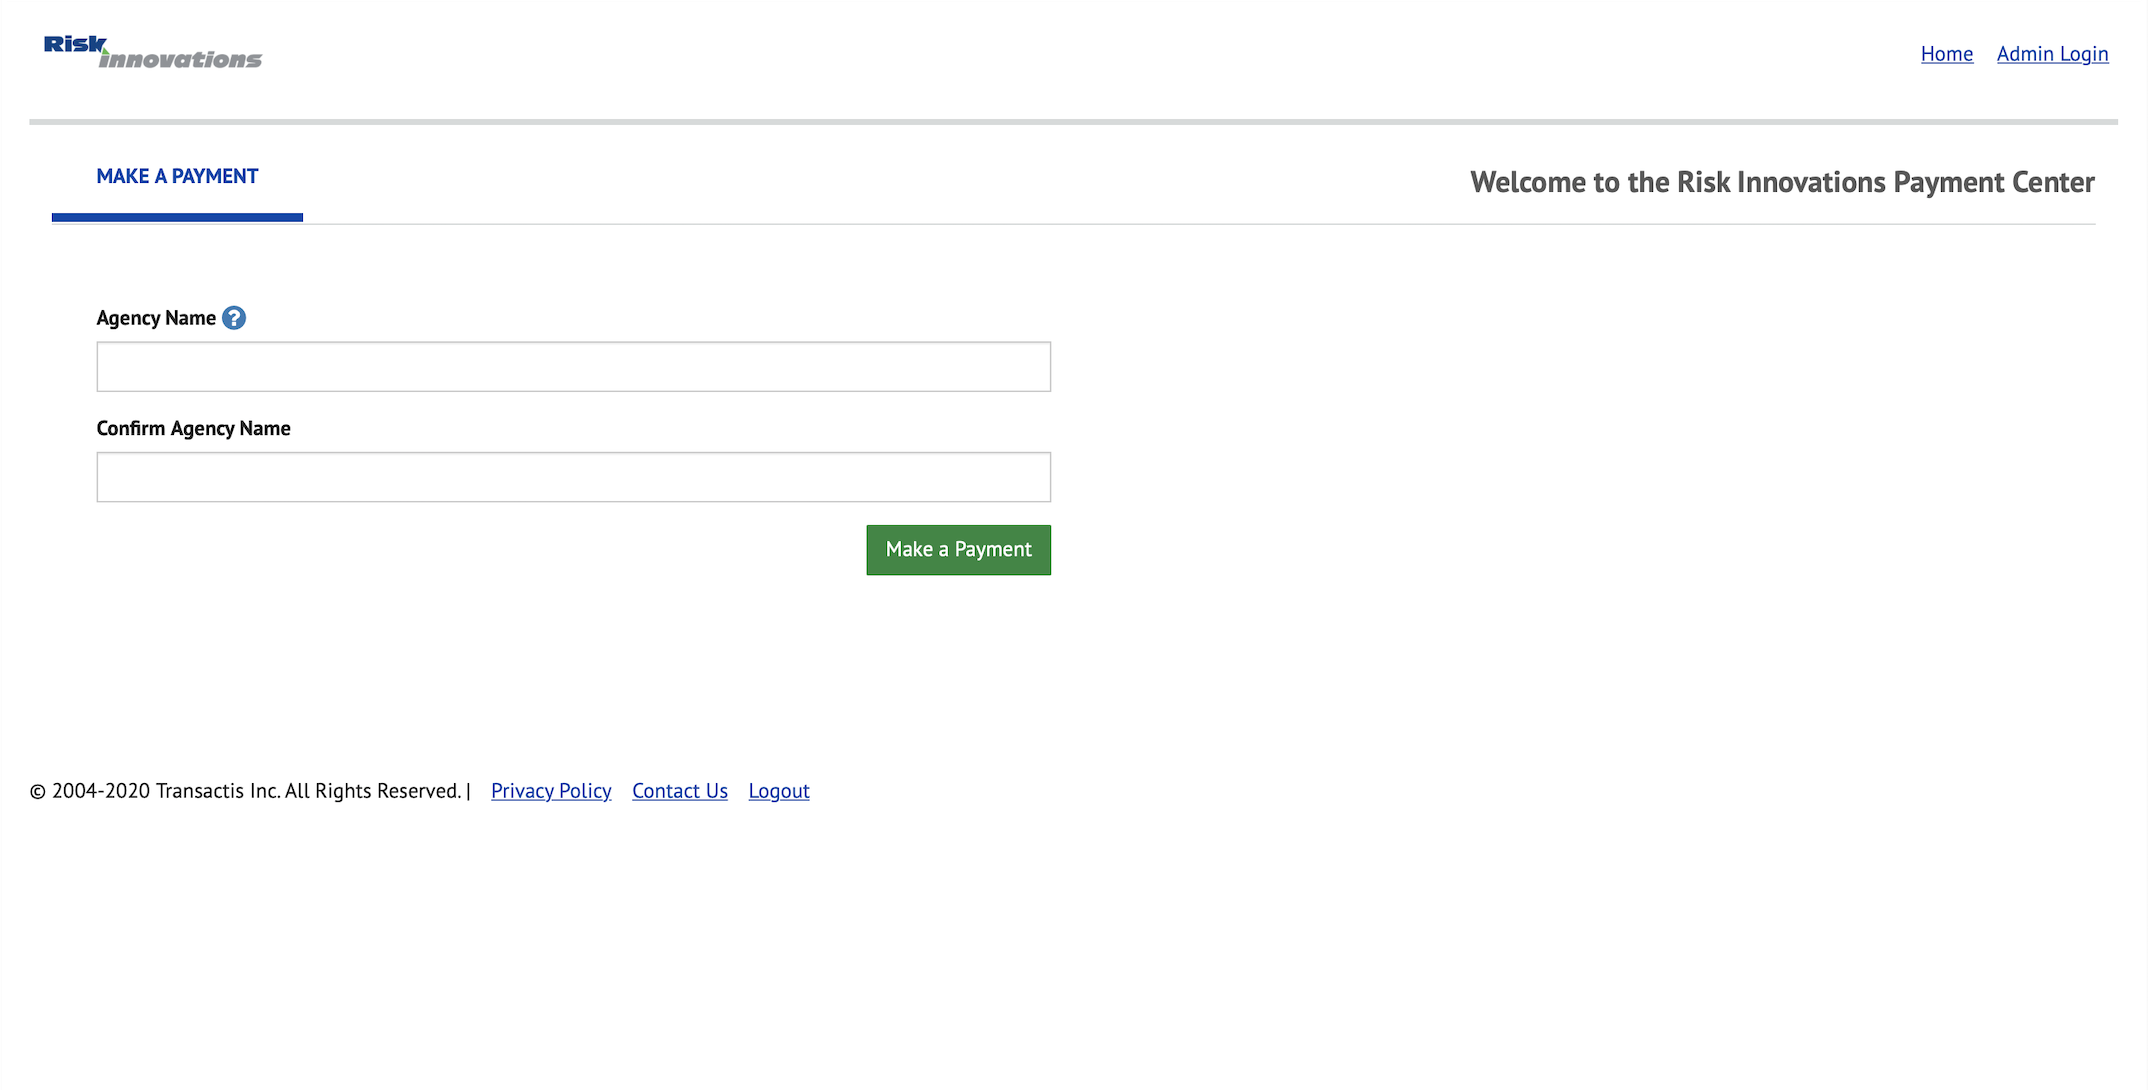
Task: Click the Risk Innovations logo
Action: click(x=152, y=52)
